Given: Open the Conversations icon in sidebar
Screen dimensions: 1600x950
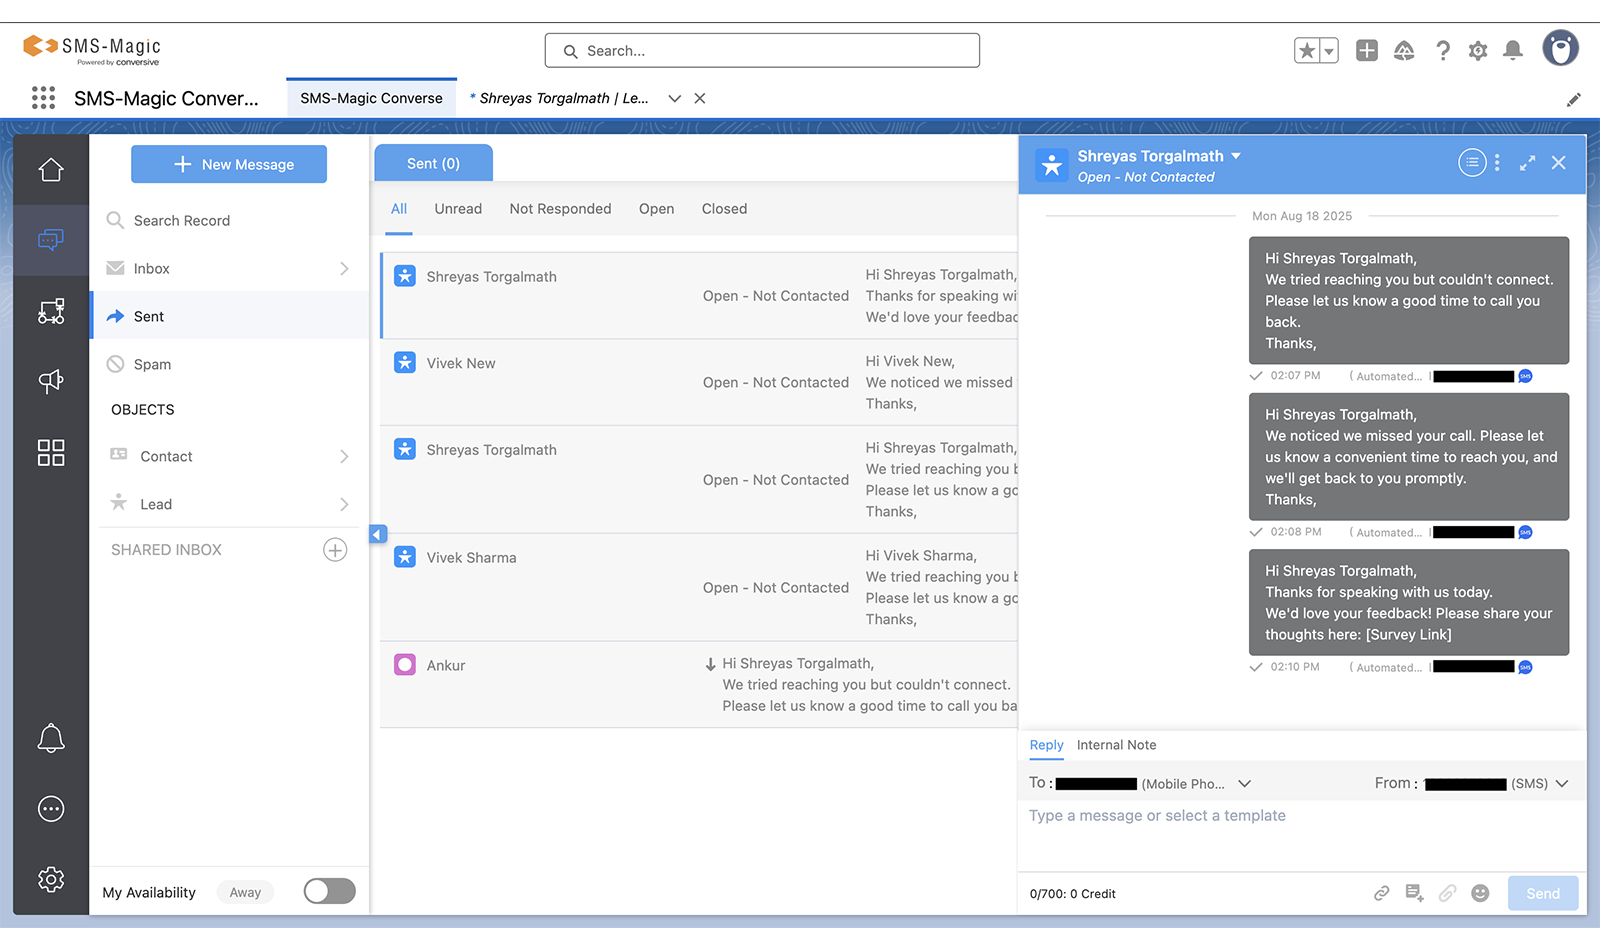Looking at the screenshot, I should tap(51, 240).
